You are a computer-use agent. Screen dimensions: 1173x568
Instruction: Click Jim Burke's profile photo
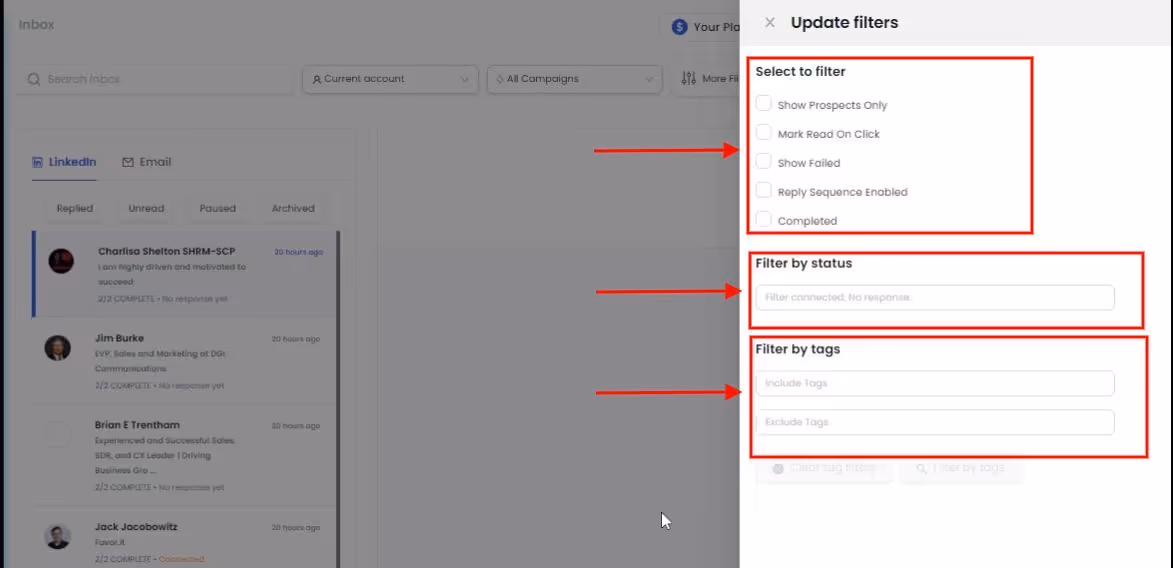pos(58,348)
